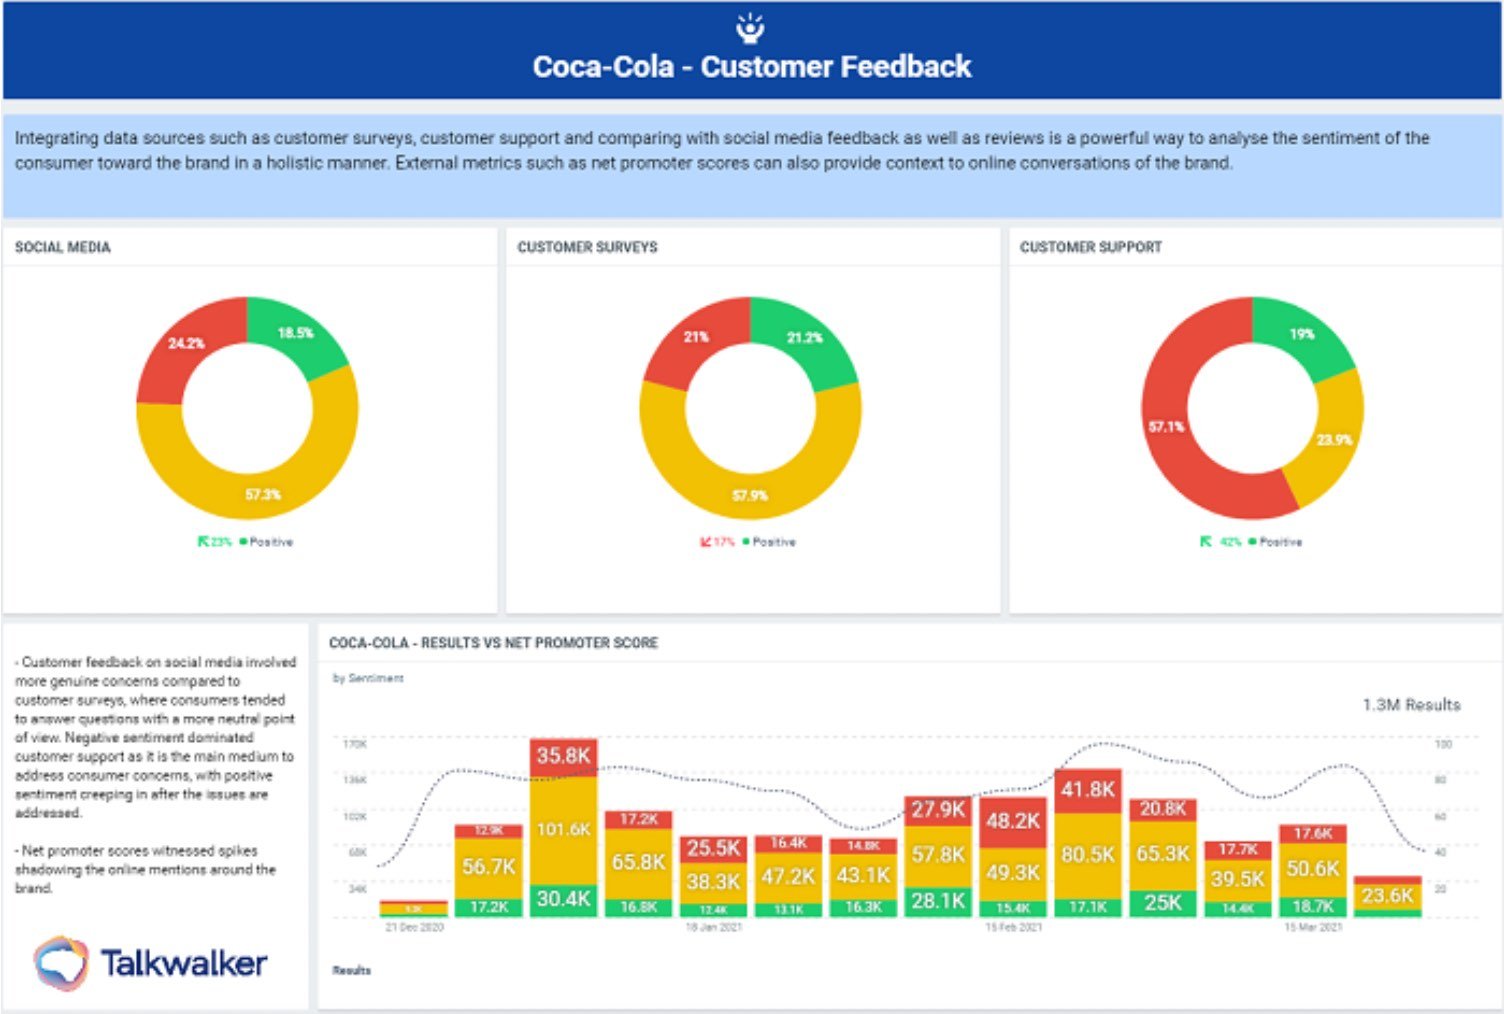Open the Social Media panel title

click(x=63, y=247)
